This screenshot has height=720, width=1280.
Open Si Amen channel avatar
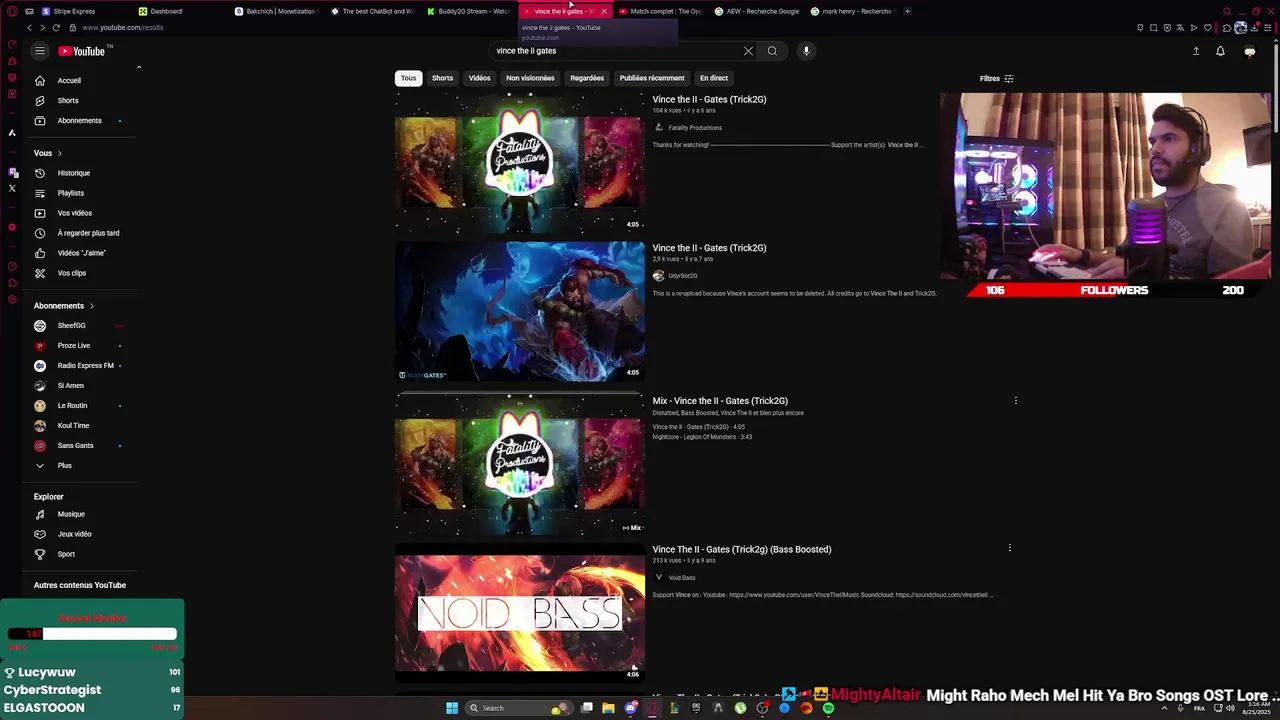(40, 385)
